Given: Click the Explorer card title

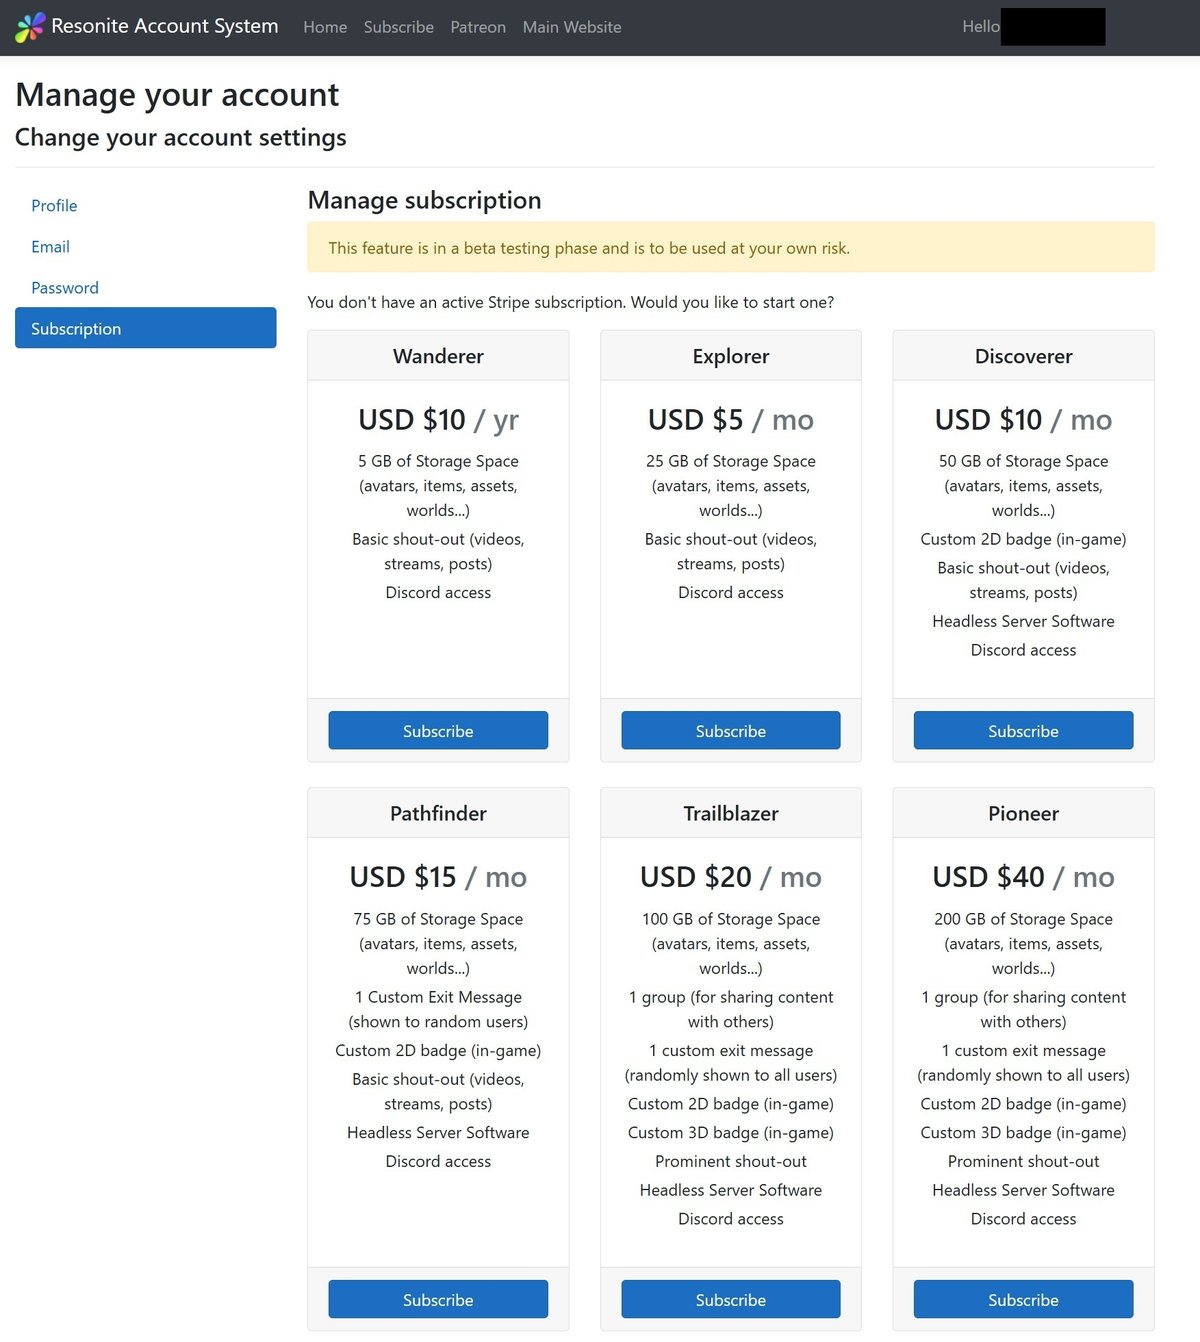Looking at the screenshot, I should tap(731, 356).
